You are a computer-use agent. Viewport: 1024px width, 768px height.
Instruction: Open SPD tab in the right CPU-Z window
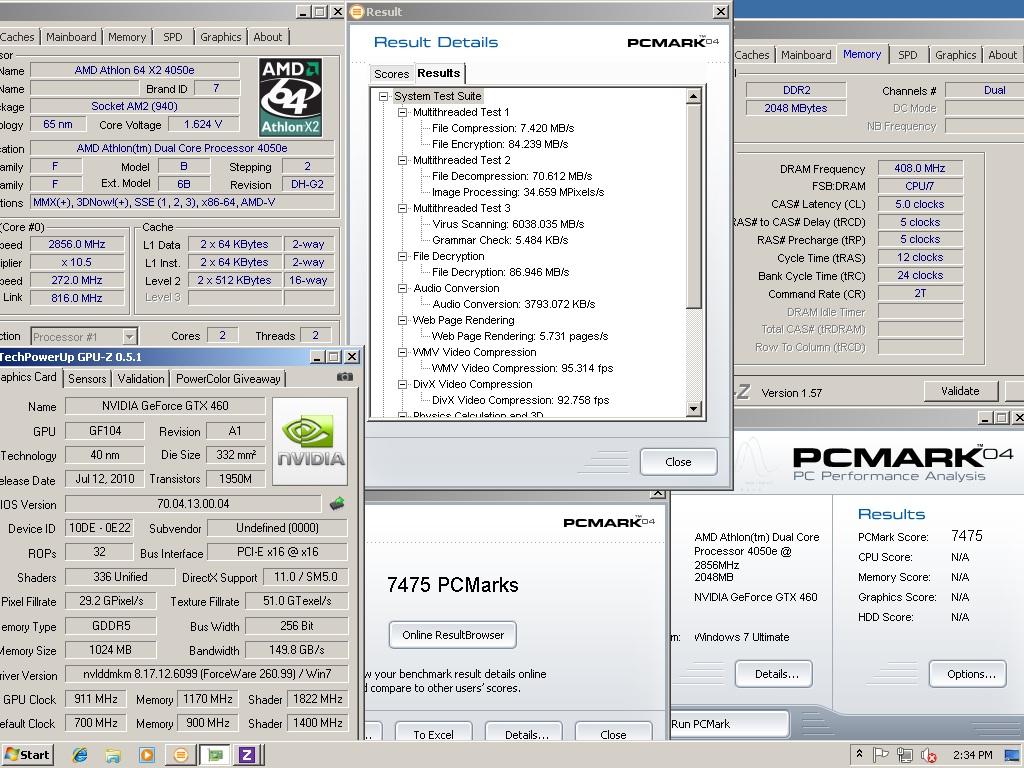(x=907, y=56)
